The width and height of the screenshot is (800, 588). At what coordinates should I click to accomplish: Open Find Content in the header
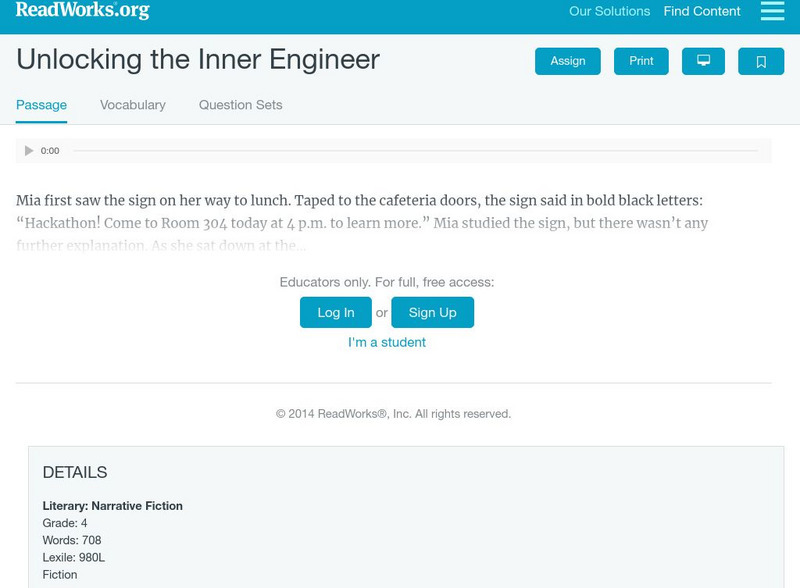point(702,12)
